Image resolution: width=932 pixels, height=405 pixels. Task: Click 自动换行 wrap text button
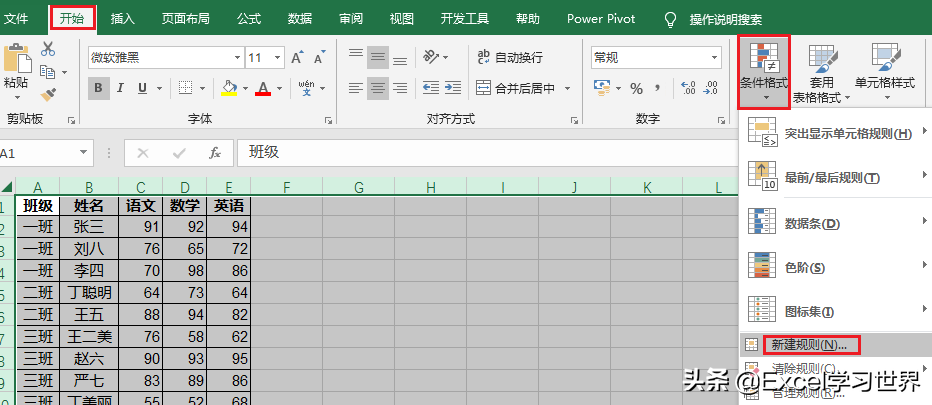click(510, 57)
